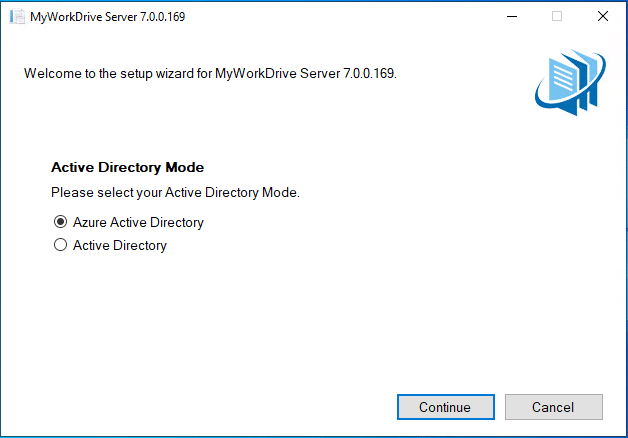Click the greyed-out maximize window button
The image size is (628, 438).
coord(557,17)
